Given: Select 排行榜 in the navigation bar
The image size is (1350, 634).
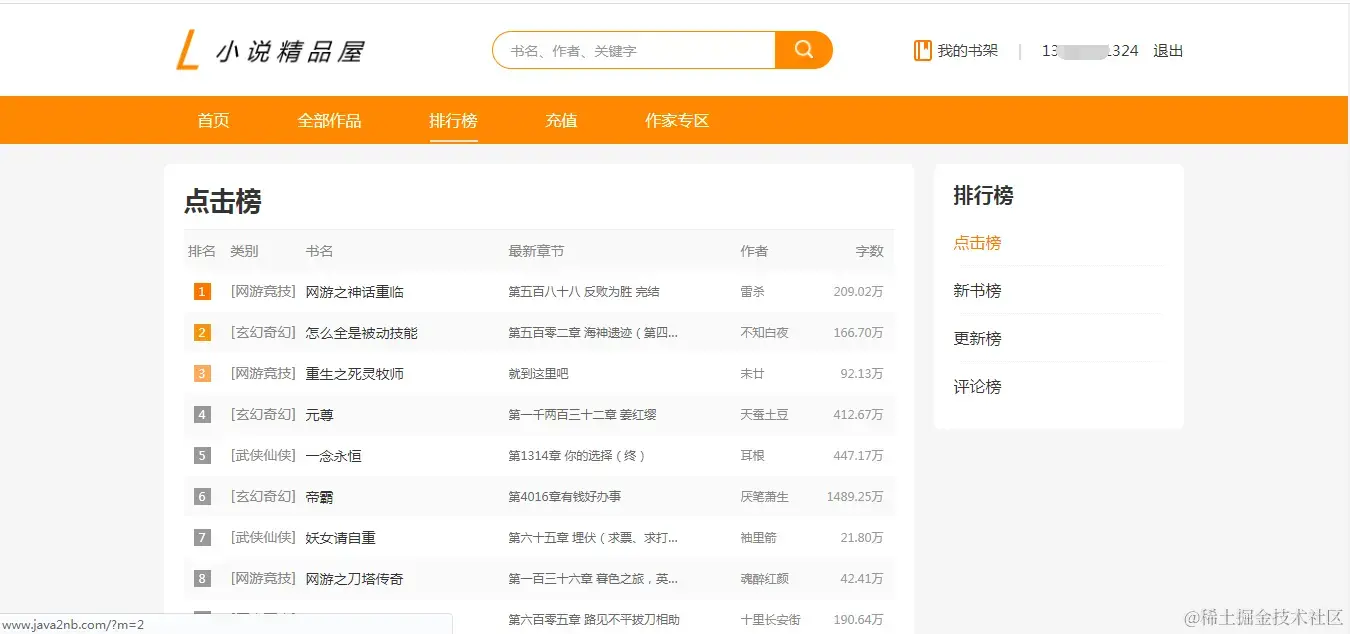Looking at the screenshot, I should [x=453, y=120].
